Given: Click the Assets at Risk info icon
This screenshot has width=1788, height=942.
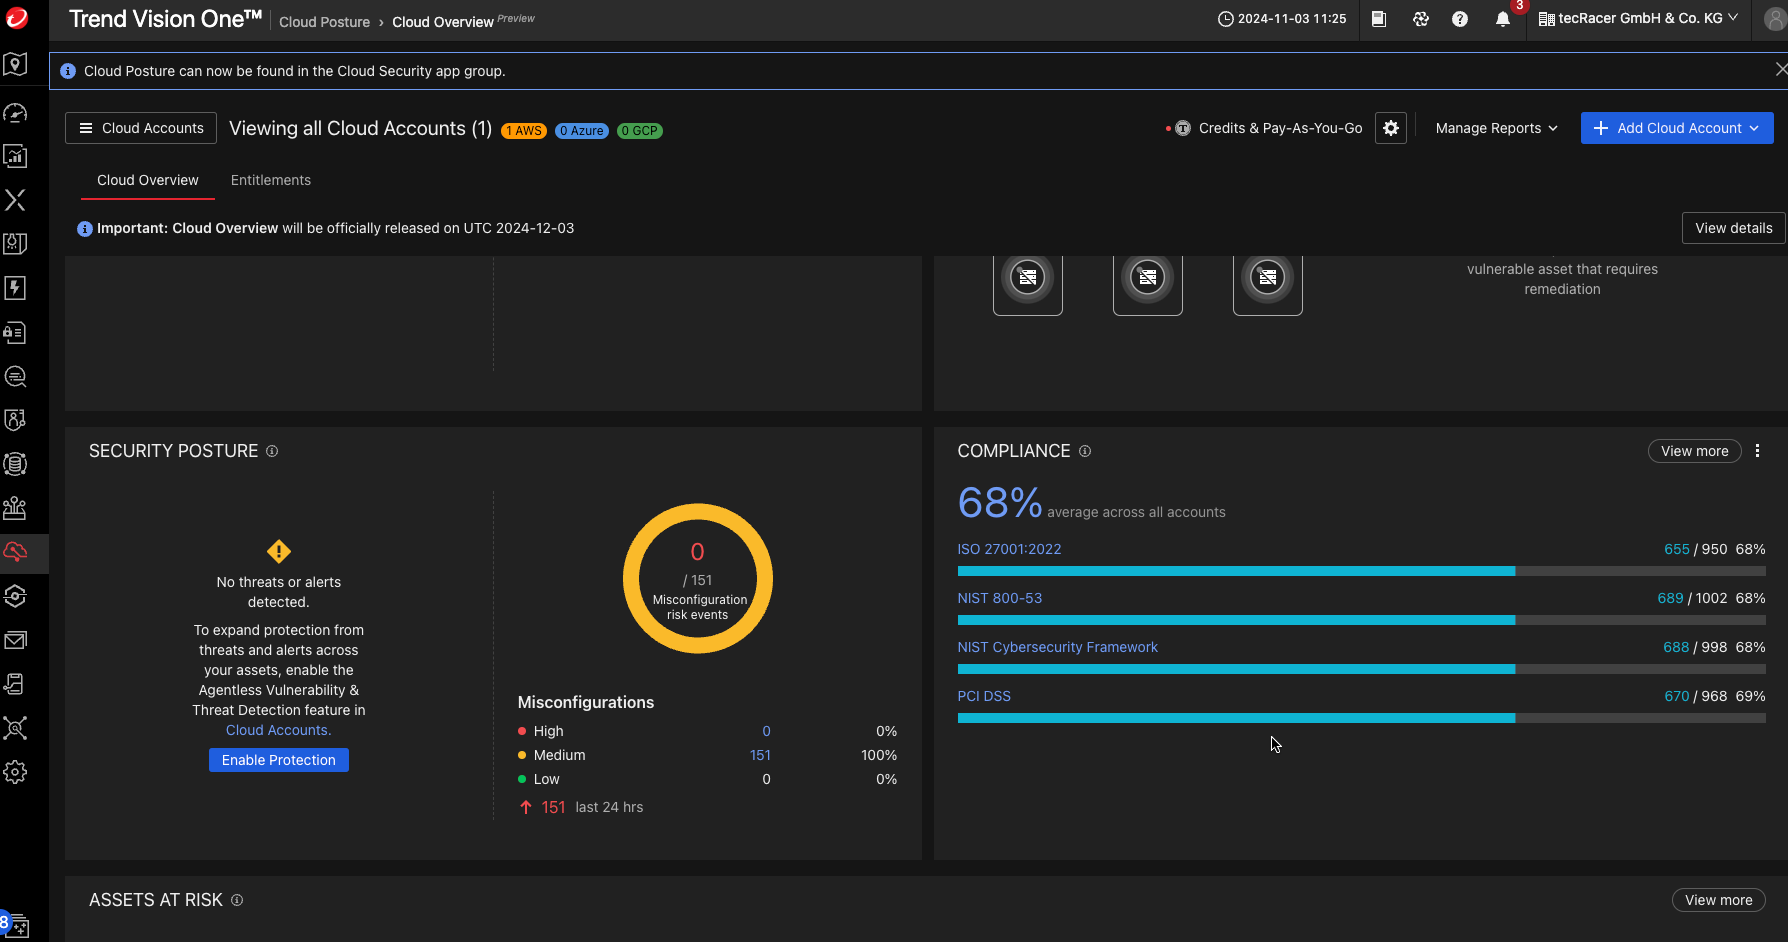Looking at the screenshot, I should [237, 900].
